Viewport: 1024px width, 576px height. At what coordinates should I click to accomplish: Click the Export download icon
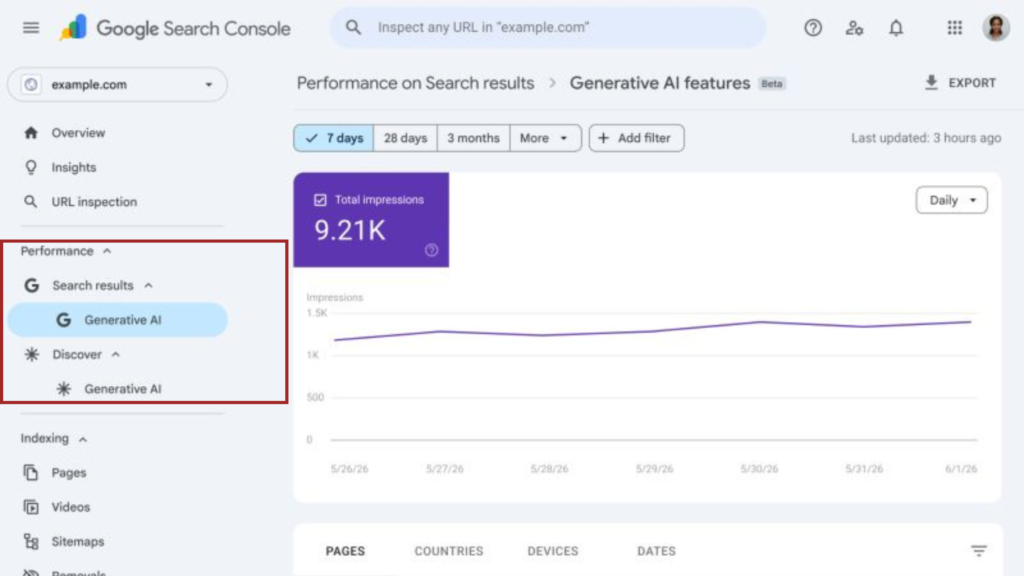click(931, 83)
